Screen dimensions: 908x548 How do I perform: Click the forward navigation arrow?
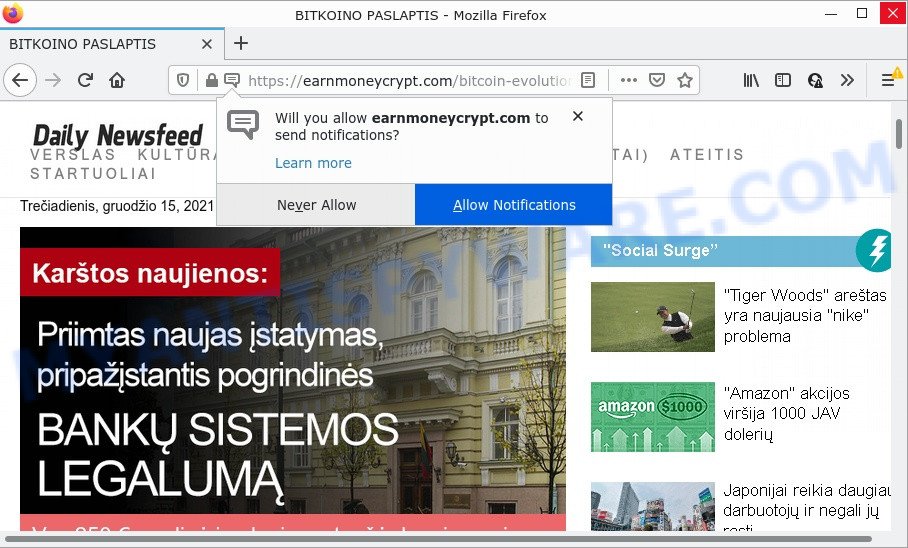point(53,80)
